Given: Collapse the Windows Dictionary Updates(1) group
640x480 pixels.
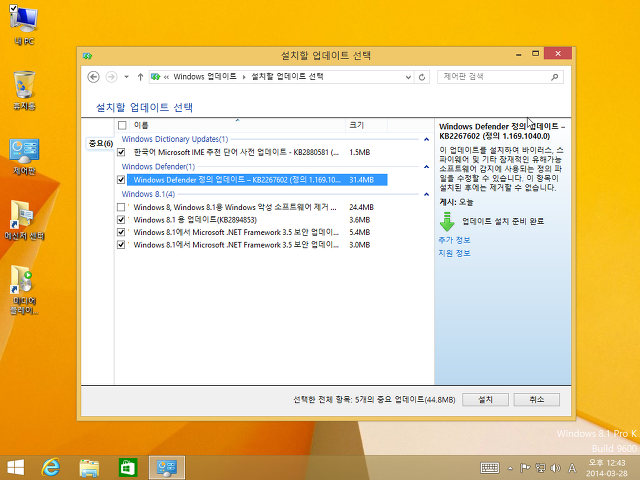Looking at the screenshot, I should tap(426, 140).
